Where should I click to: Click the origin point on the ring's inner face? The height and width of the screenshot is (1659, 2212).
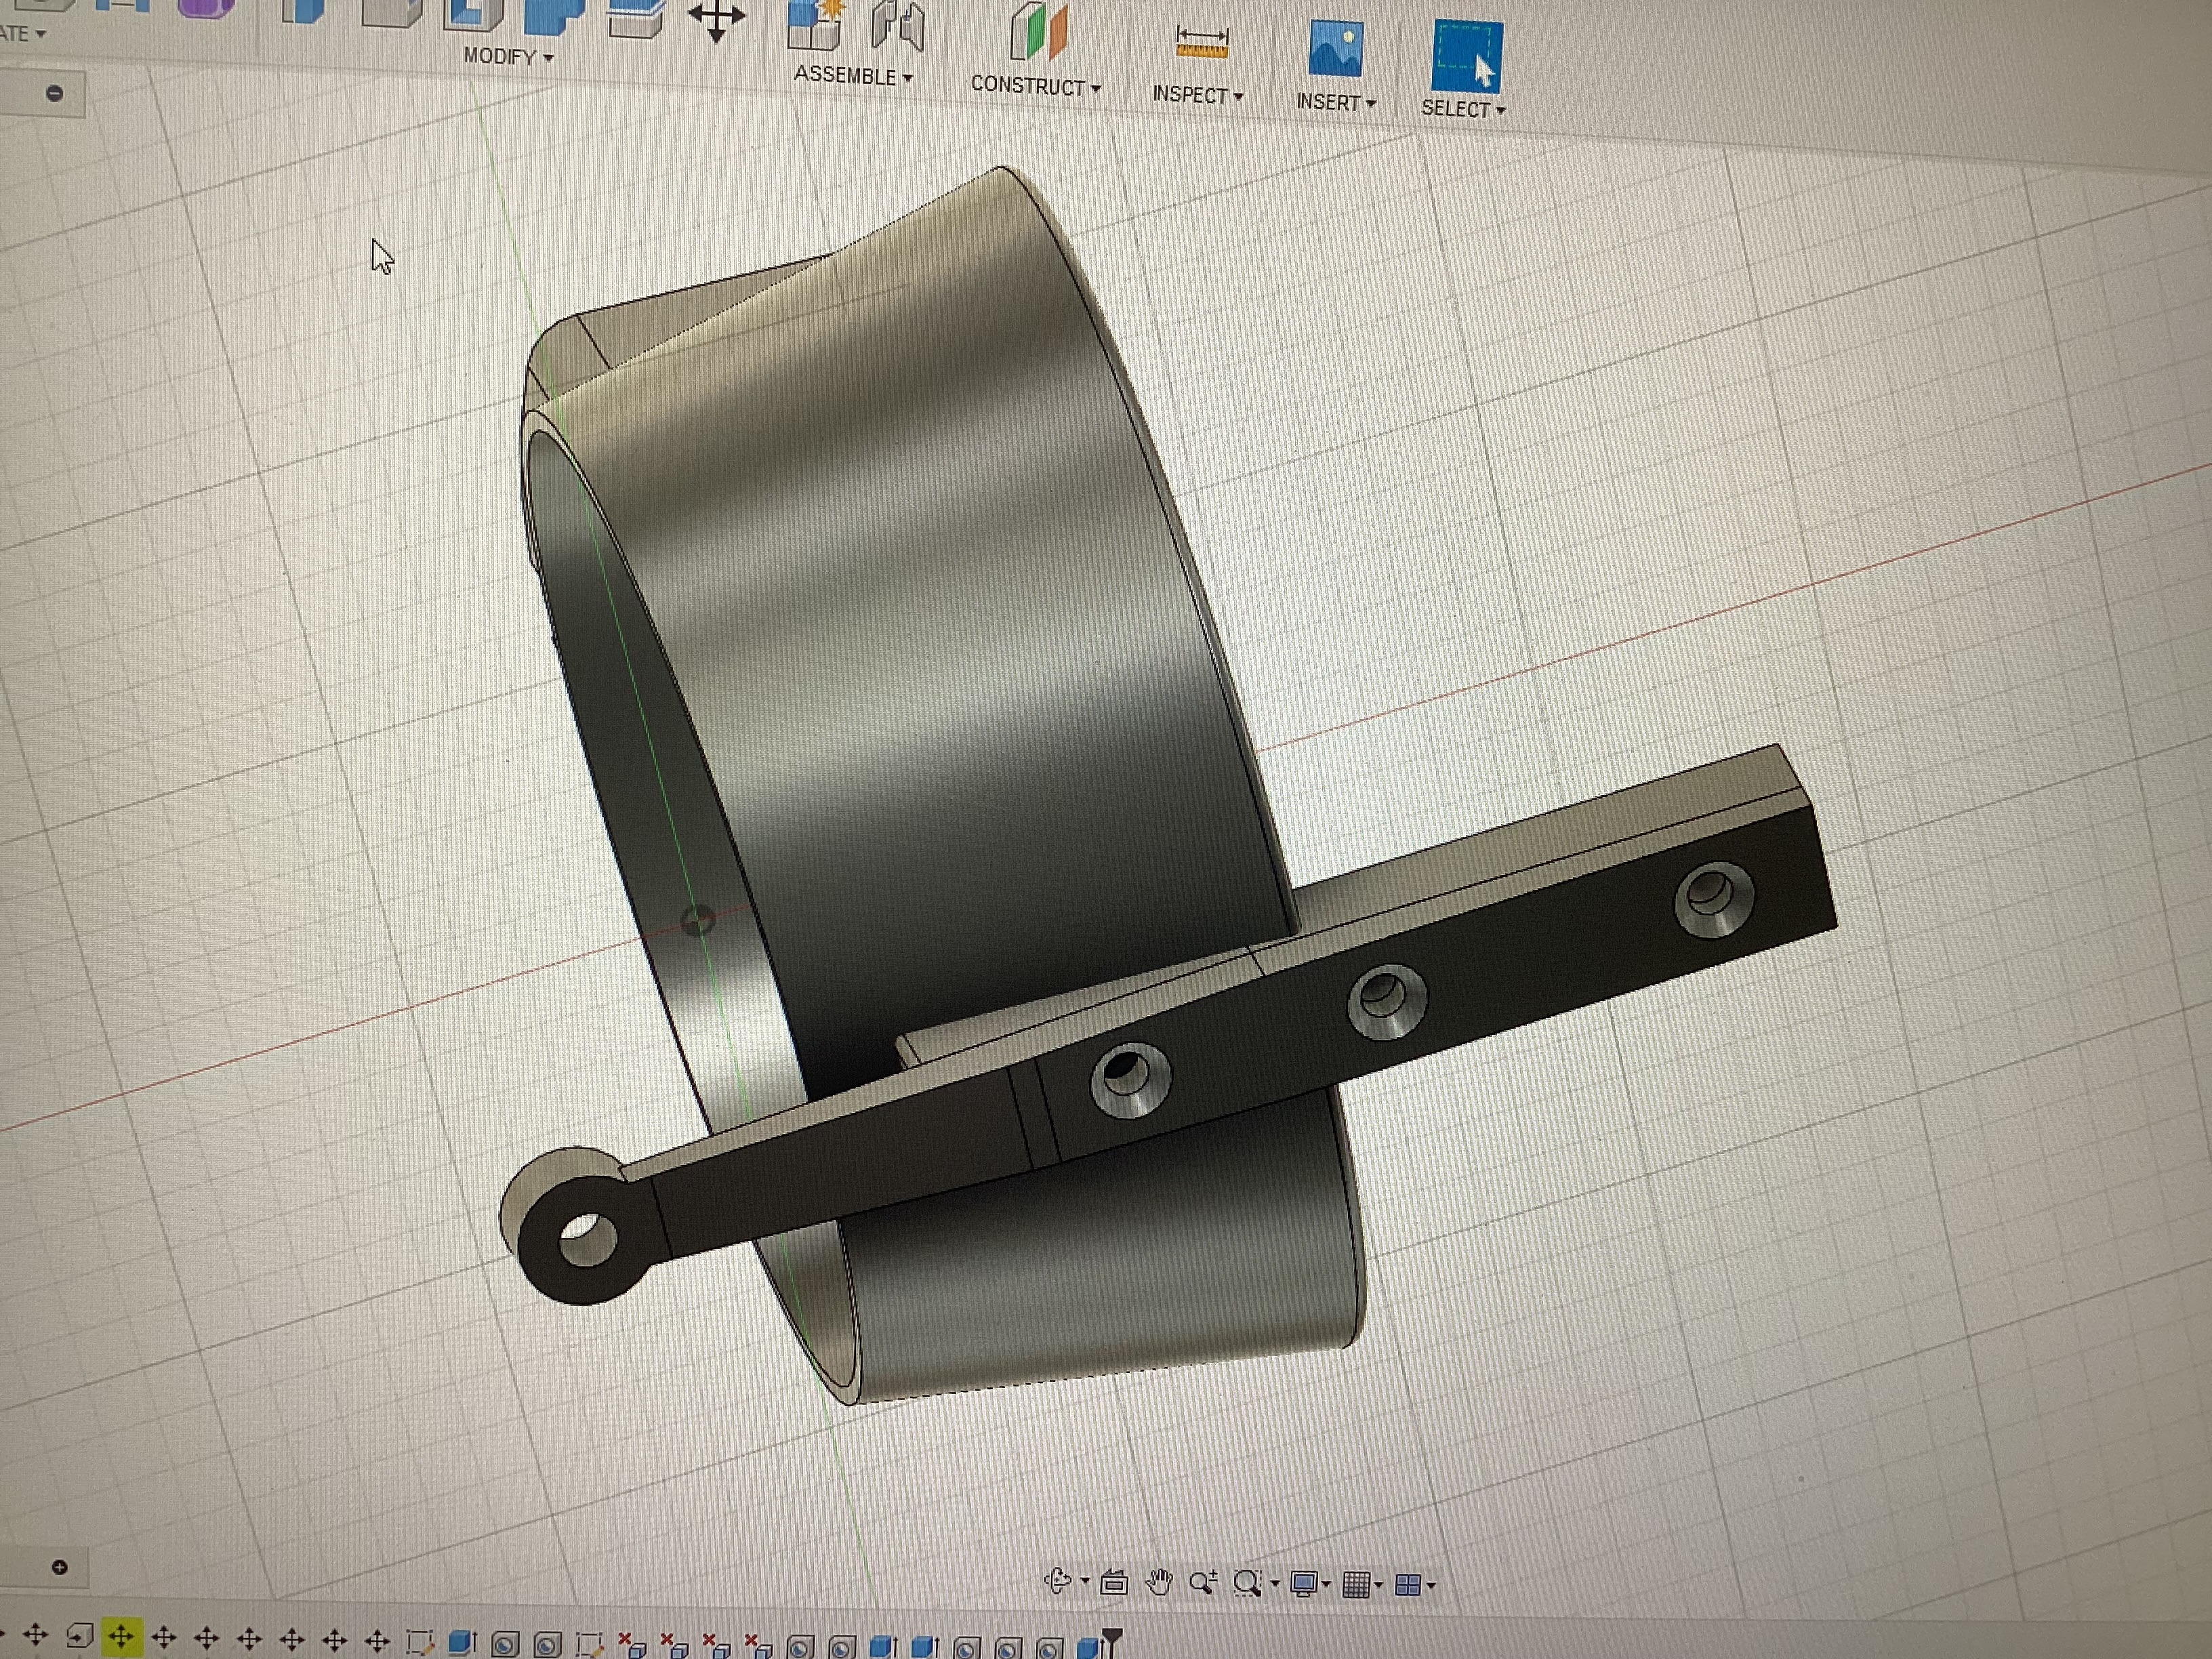pos(697,920)
